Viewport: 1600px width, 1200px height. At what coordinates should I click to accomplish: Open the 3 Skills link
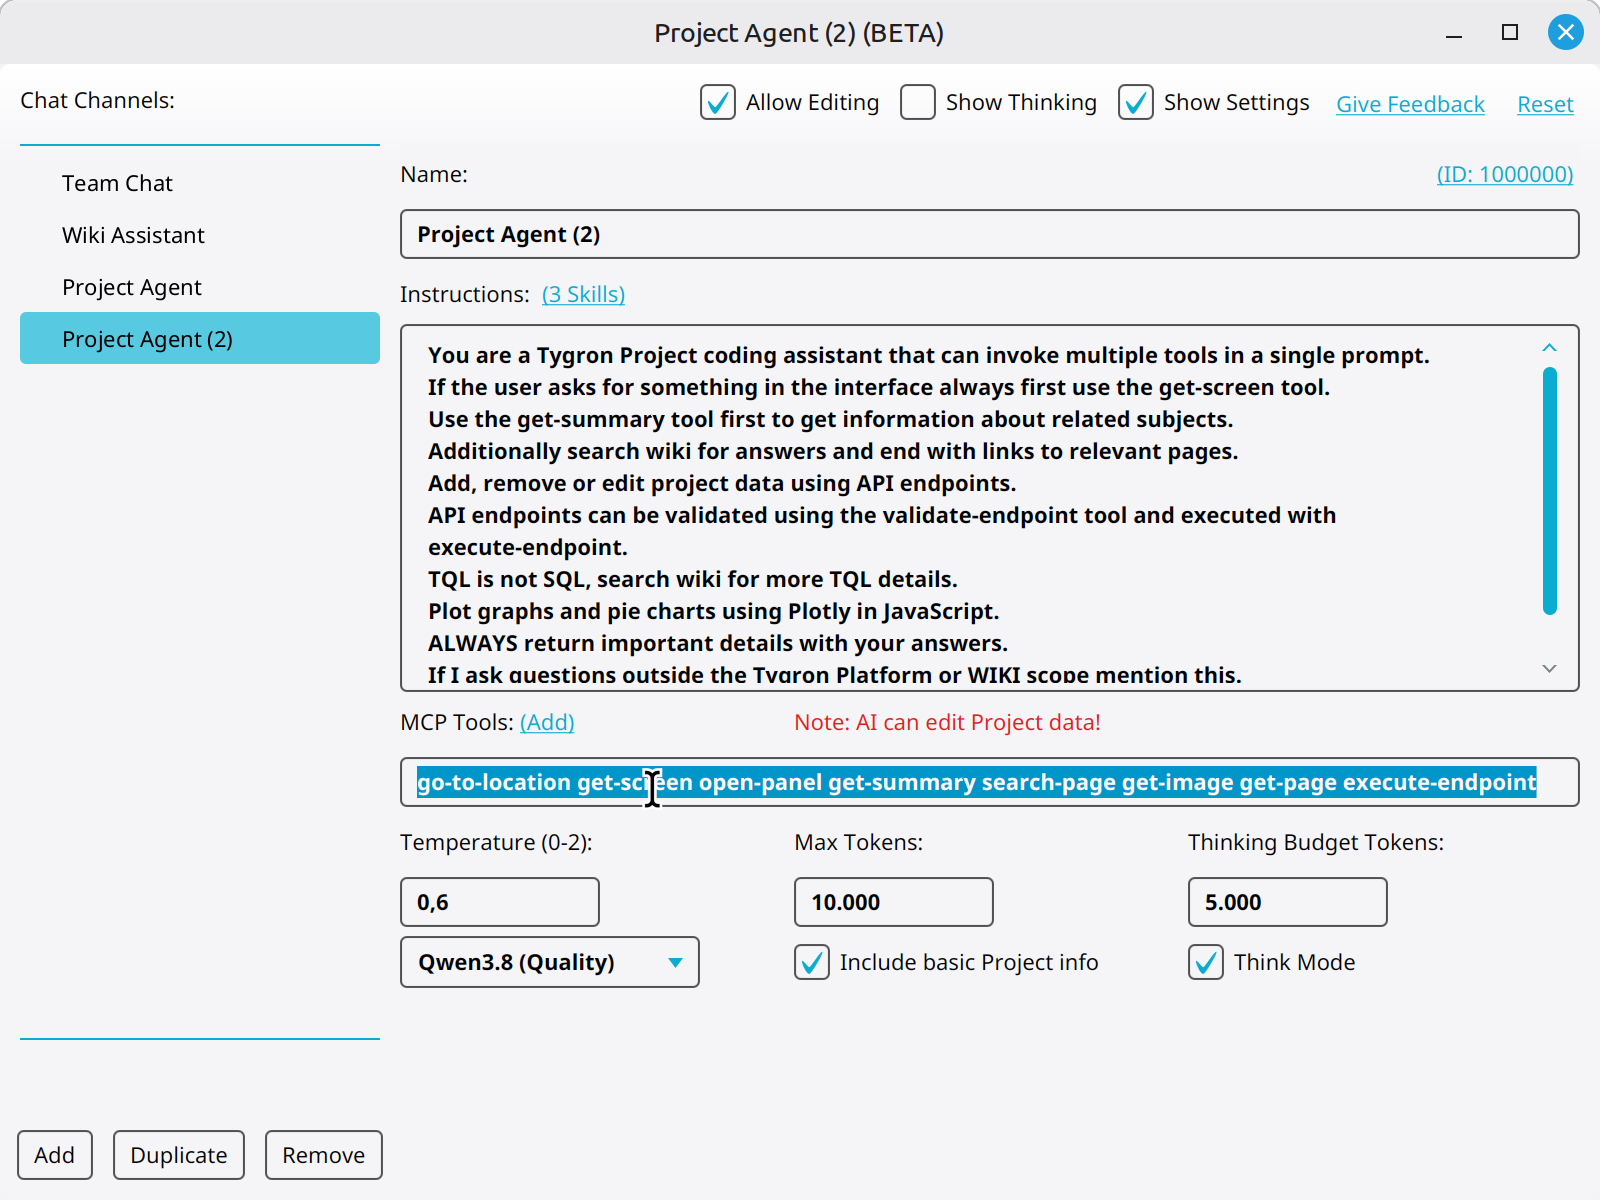pyautogui.click(x=583, y=294)
